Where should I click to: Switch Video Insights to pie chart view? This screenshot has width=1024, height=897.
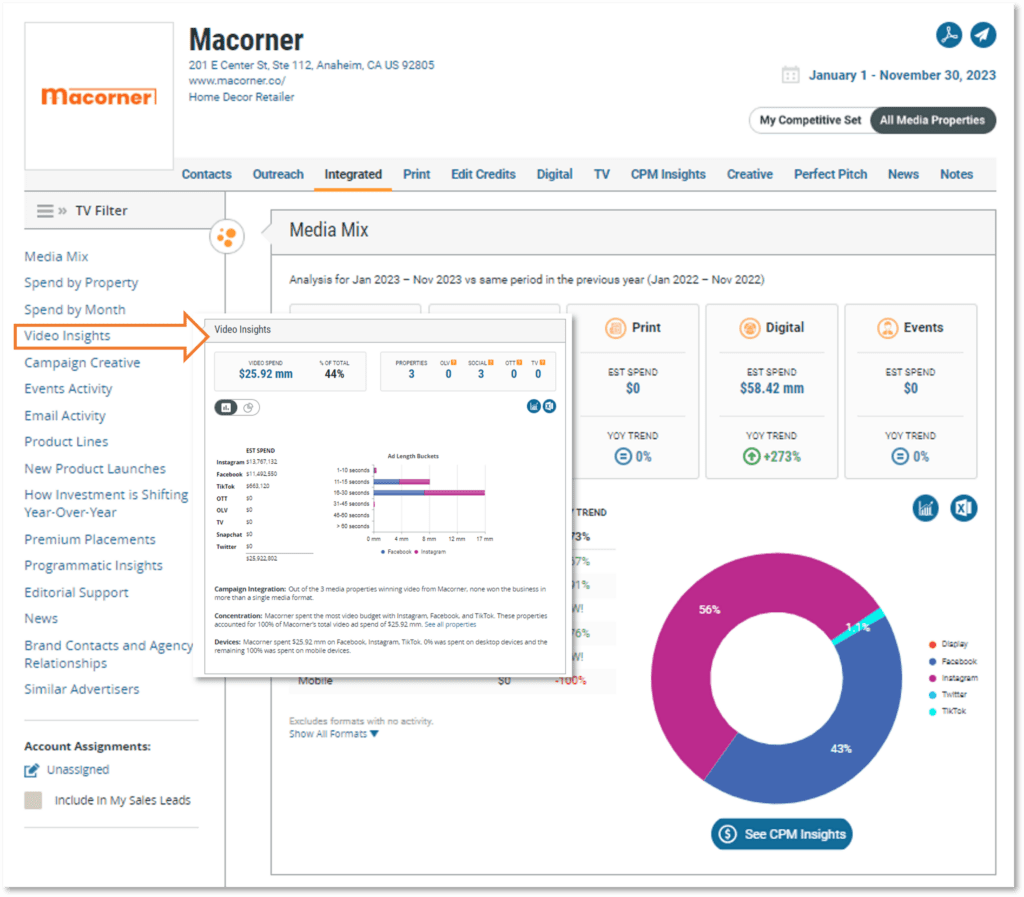(x=248, y=408)
